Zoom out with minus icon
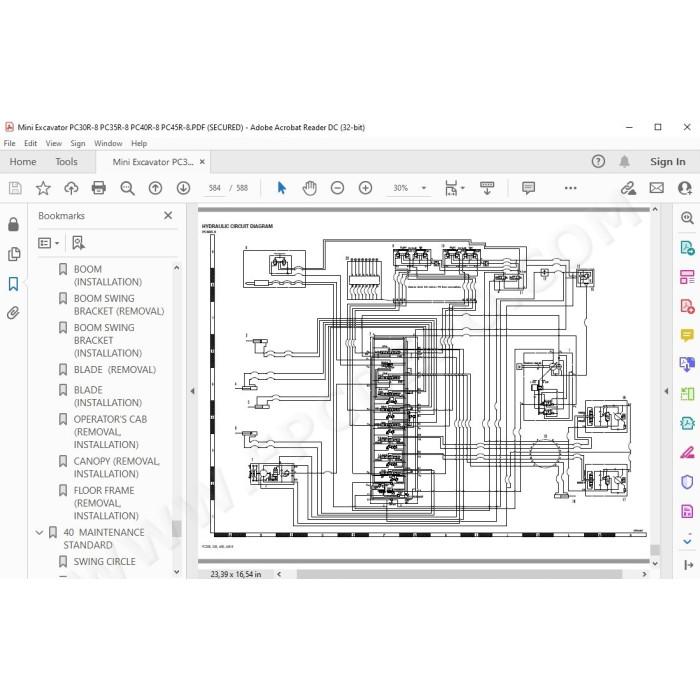The width and height of the screenshot is (700, 700). pyautogui.click(x=338, y=188)
